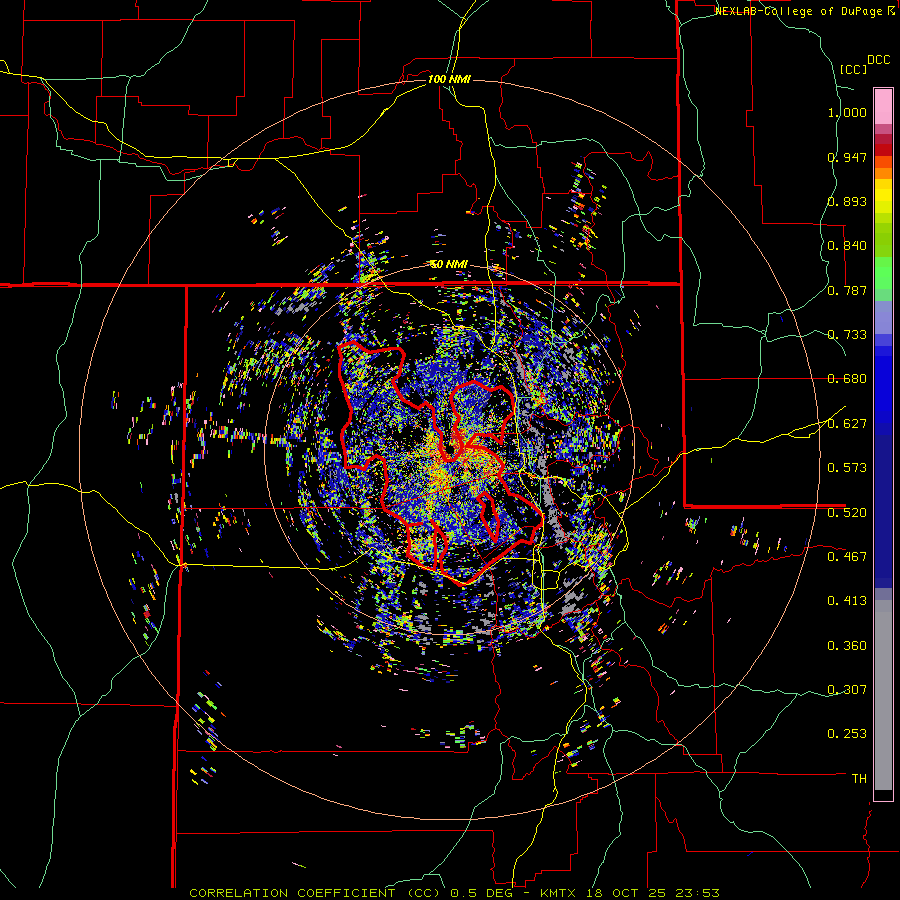
Task: Click the DCC label above the color scale
Action: coord(878,60)
